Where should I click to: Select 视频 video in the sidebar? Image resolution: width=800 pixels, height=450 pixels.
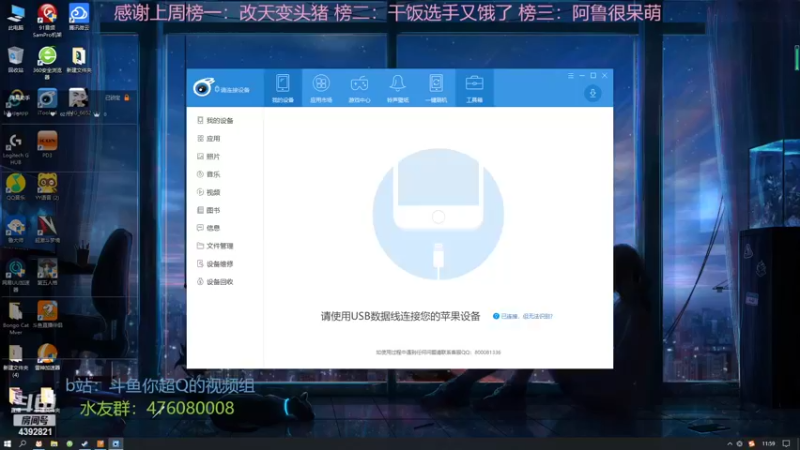click(x=209, y=192)
